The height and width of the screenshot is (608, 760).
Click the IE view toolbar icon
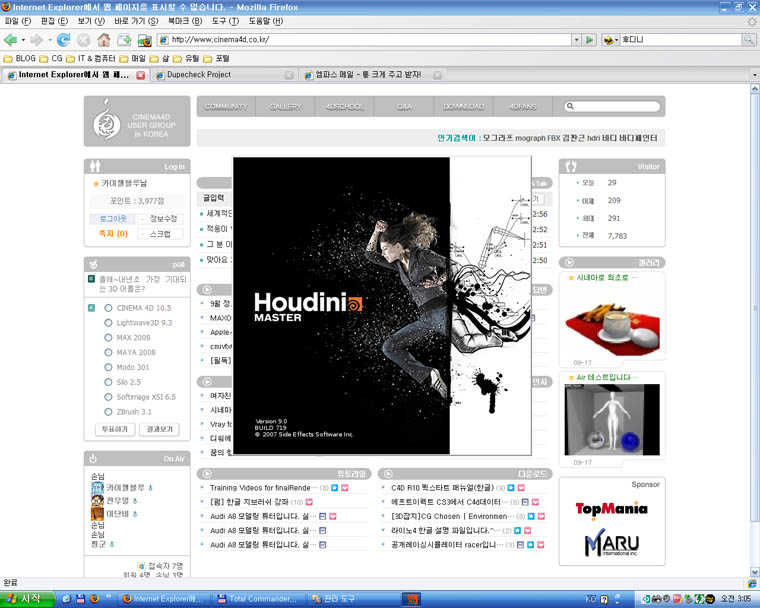(x=144, y=40)
